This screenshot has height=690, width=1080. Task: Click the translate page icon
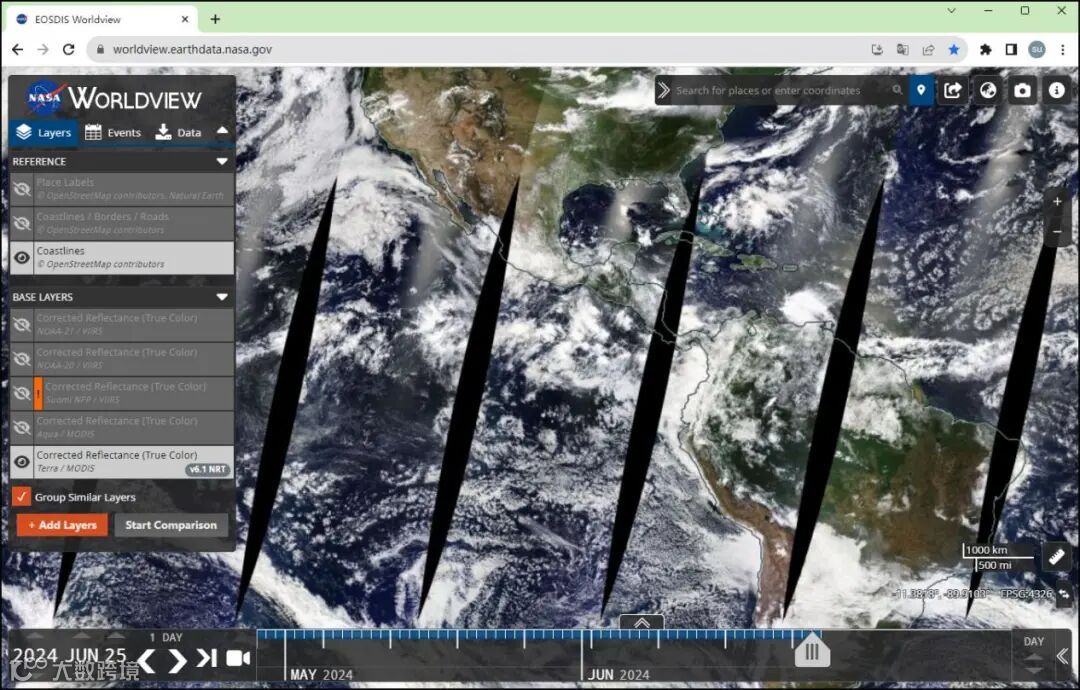902,50
